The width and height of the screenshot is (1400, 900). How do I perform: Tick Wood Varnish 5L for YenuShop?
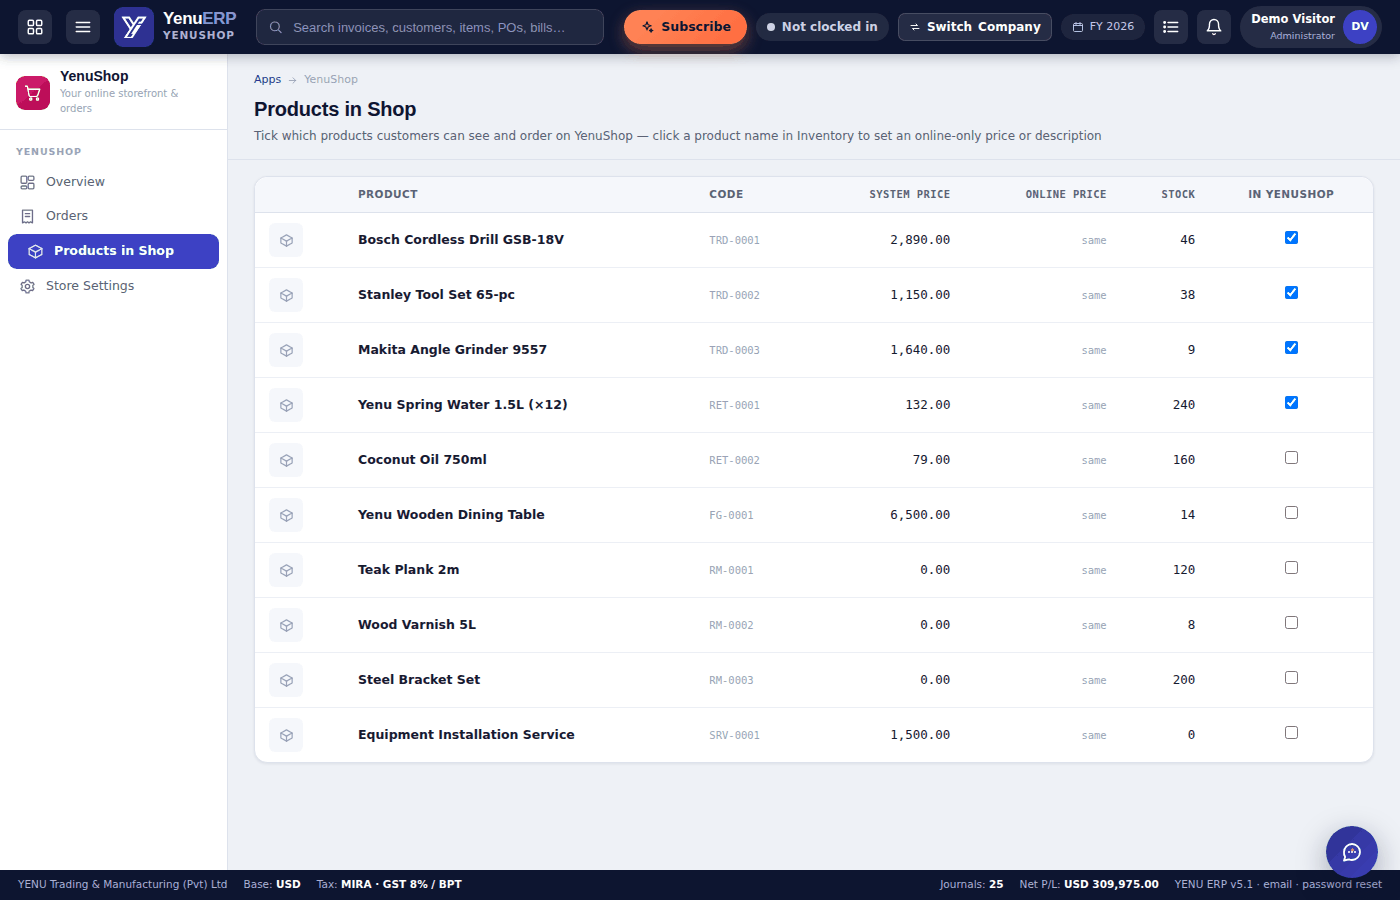point(1291,623)
